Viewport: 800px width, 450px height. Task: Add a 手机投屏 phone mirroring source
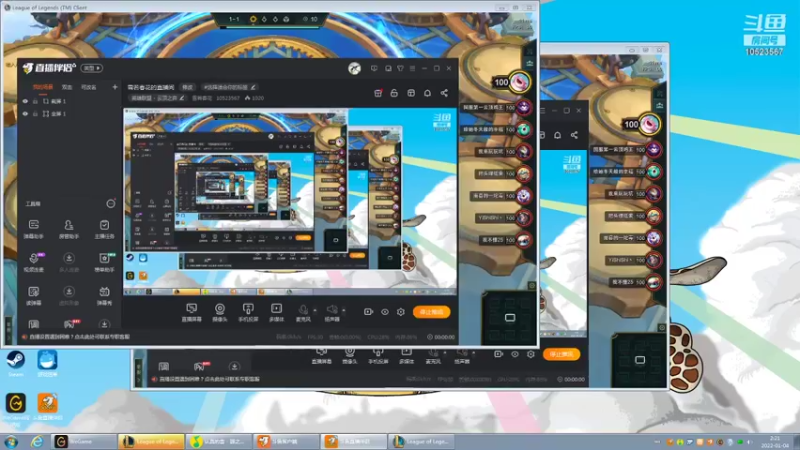[248, 312]
